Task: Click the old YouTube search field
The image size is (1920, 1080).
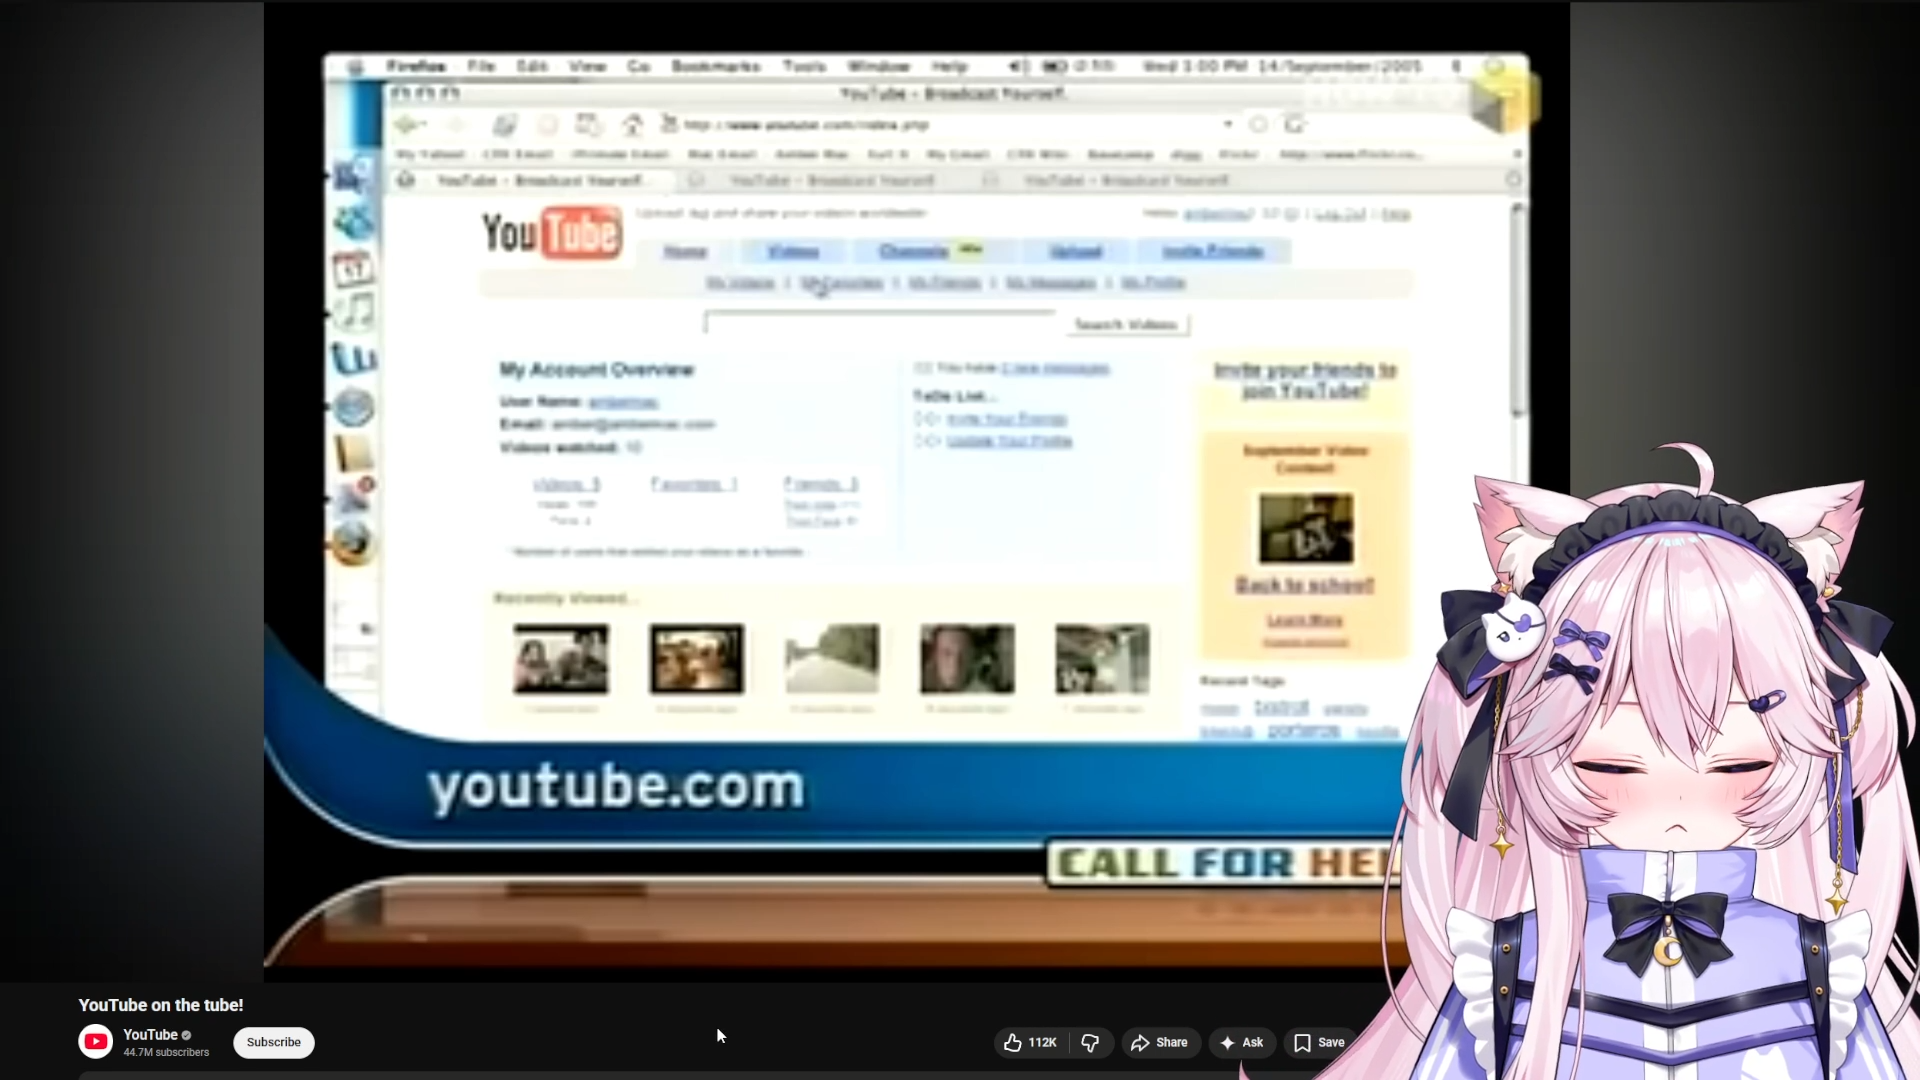Action: point(879,323)
